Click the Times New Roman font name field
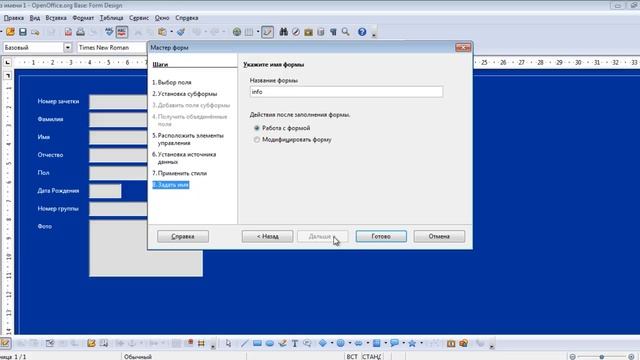The width and height of the screenshot is (640, 360). 112,48
